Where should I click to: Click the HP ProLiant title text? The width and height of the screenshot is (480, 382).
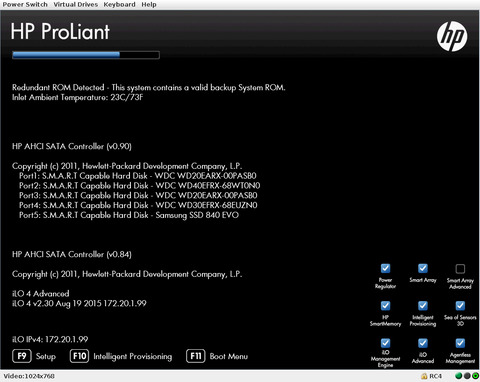tap(60, 32)
